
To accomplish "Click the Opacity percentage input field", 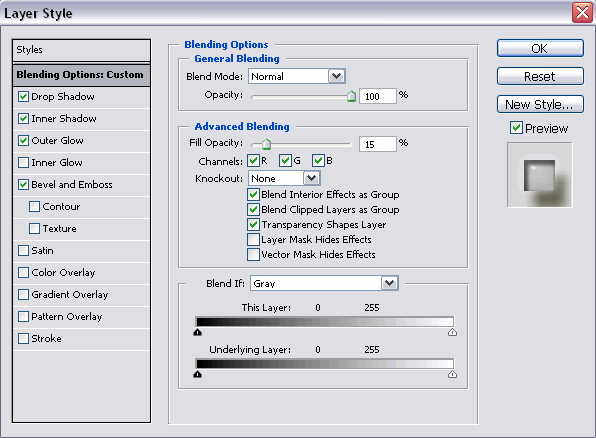I will (x=378, y=96).
